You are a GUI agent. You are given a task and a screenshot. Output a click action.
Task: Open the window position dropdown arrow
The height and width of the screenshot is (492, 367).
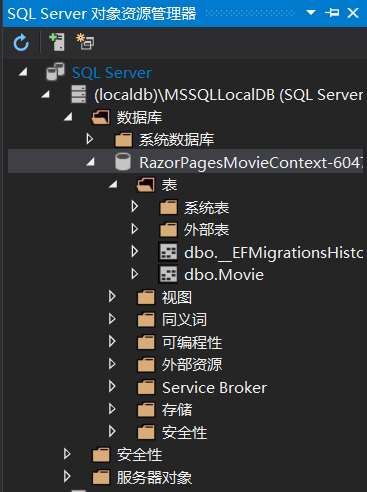(311, 13)
